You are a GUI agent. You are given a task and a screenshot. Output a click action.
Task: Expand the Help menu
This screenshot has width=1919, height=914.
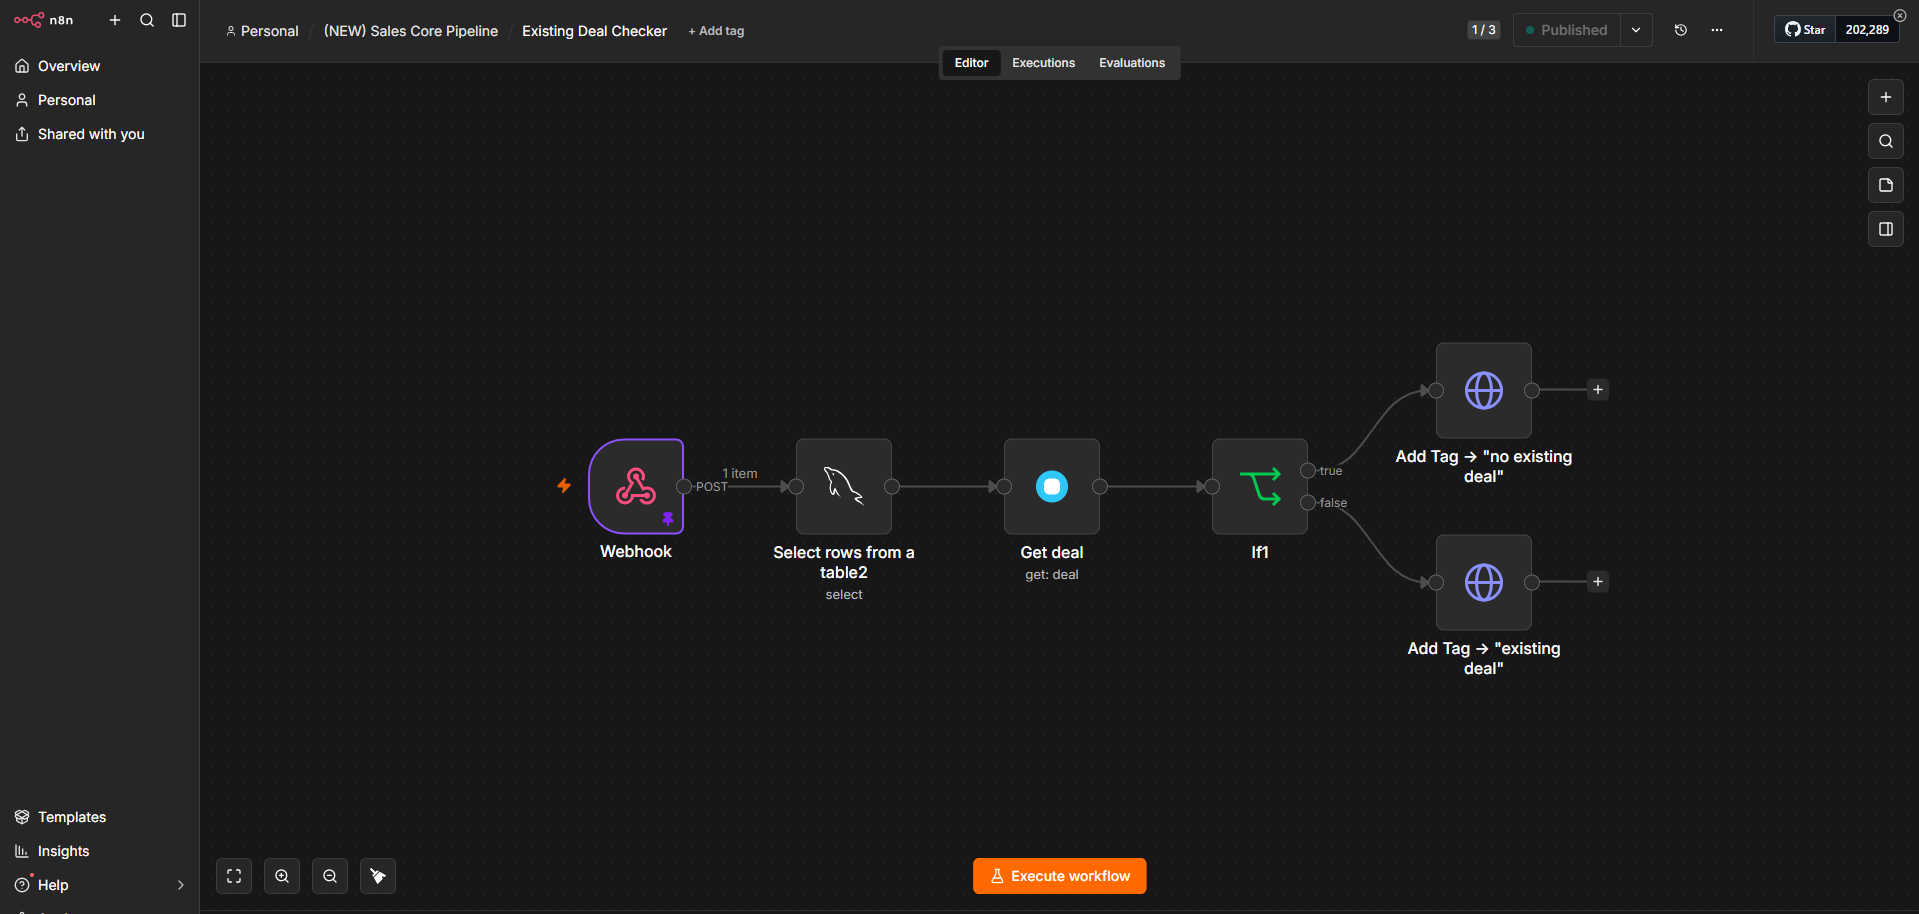click(100, 885)
